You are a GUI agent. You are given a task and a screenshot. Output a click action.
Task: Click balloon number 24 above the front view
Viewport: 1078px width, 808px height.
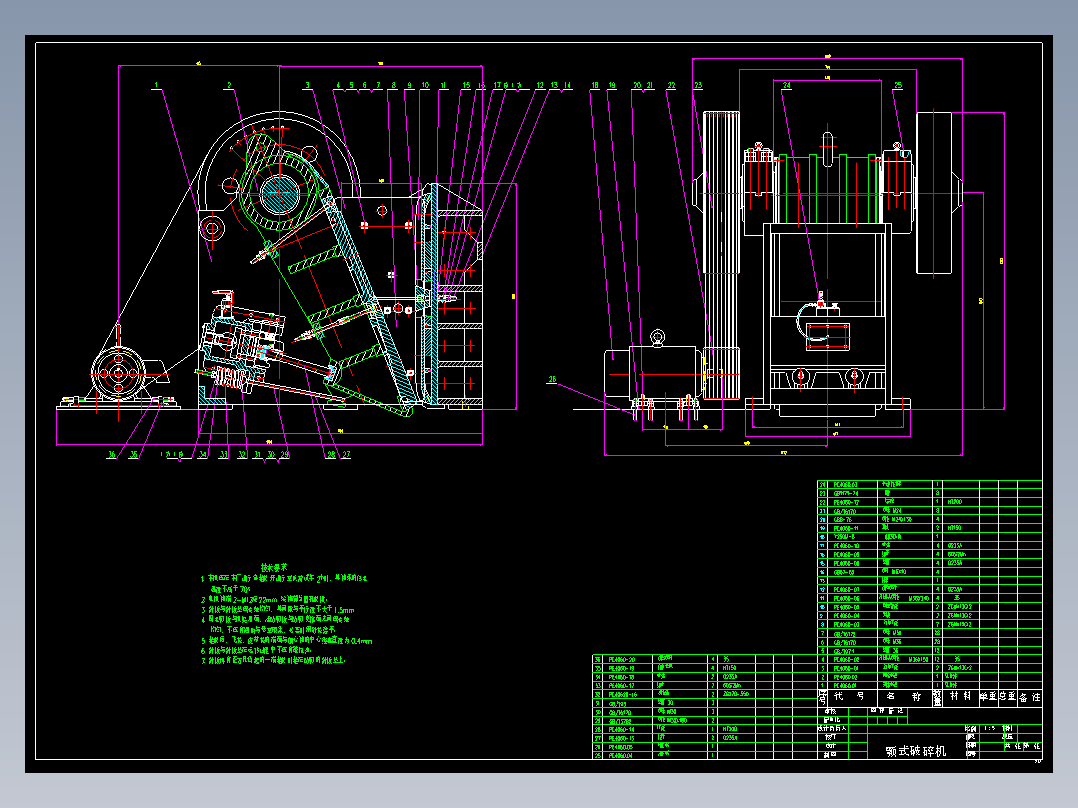coord(786,85)
